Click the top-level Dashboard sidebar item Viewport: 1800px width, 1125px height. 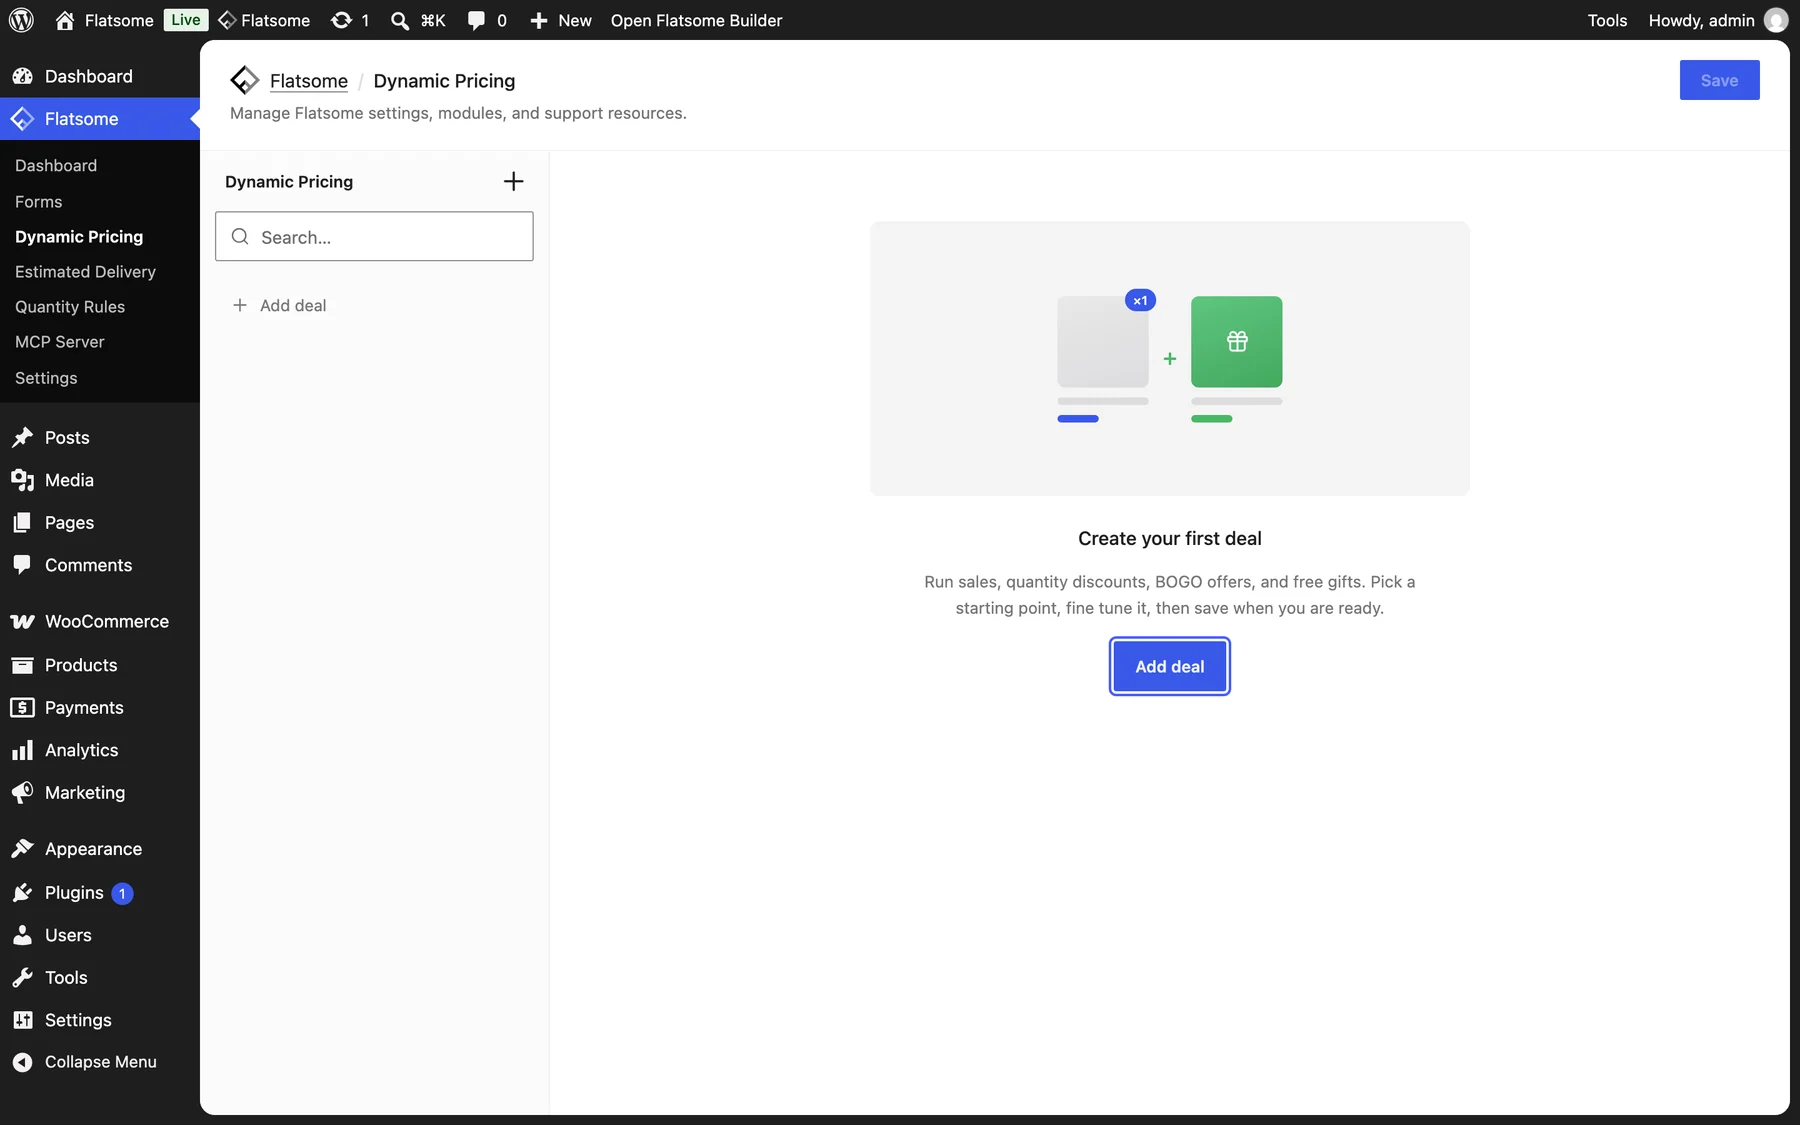[100, 76]
